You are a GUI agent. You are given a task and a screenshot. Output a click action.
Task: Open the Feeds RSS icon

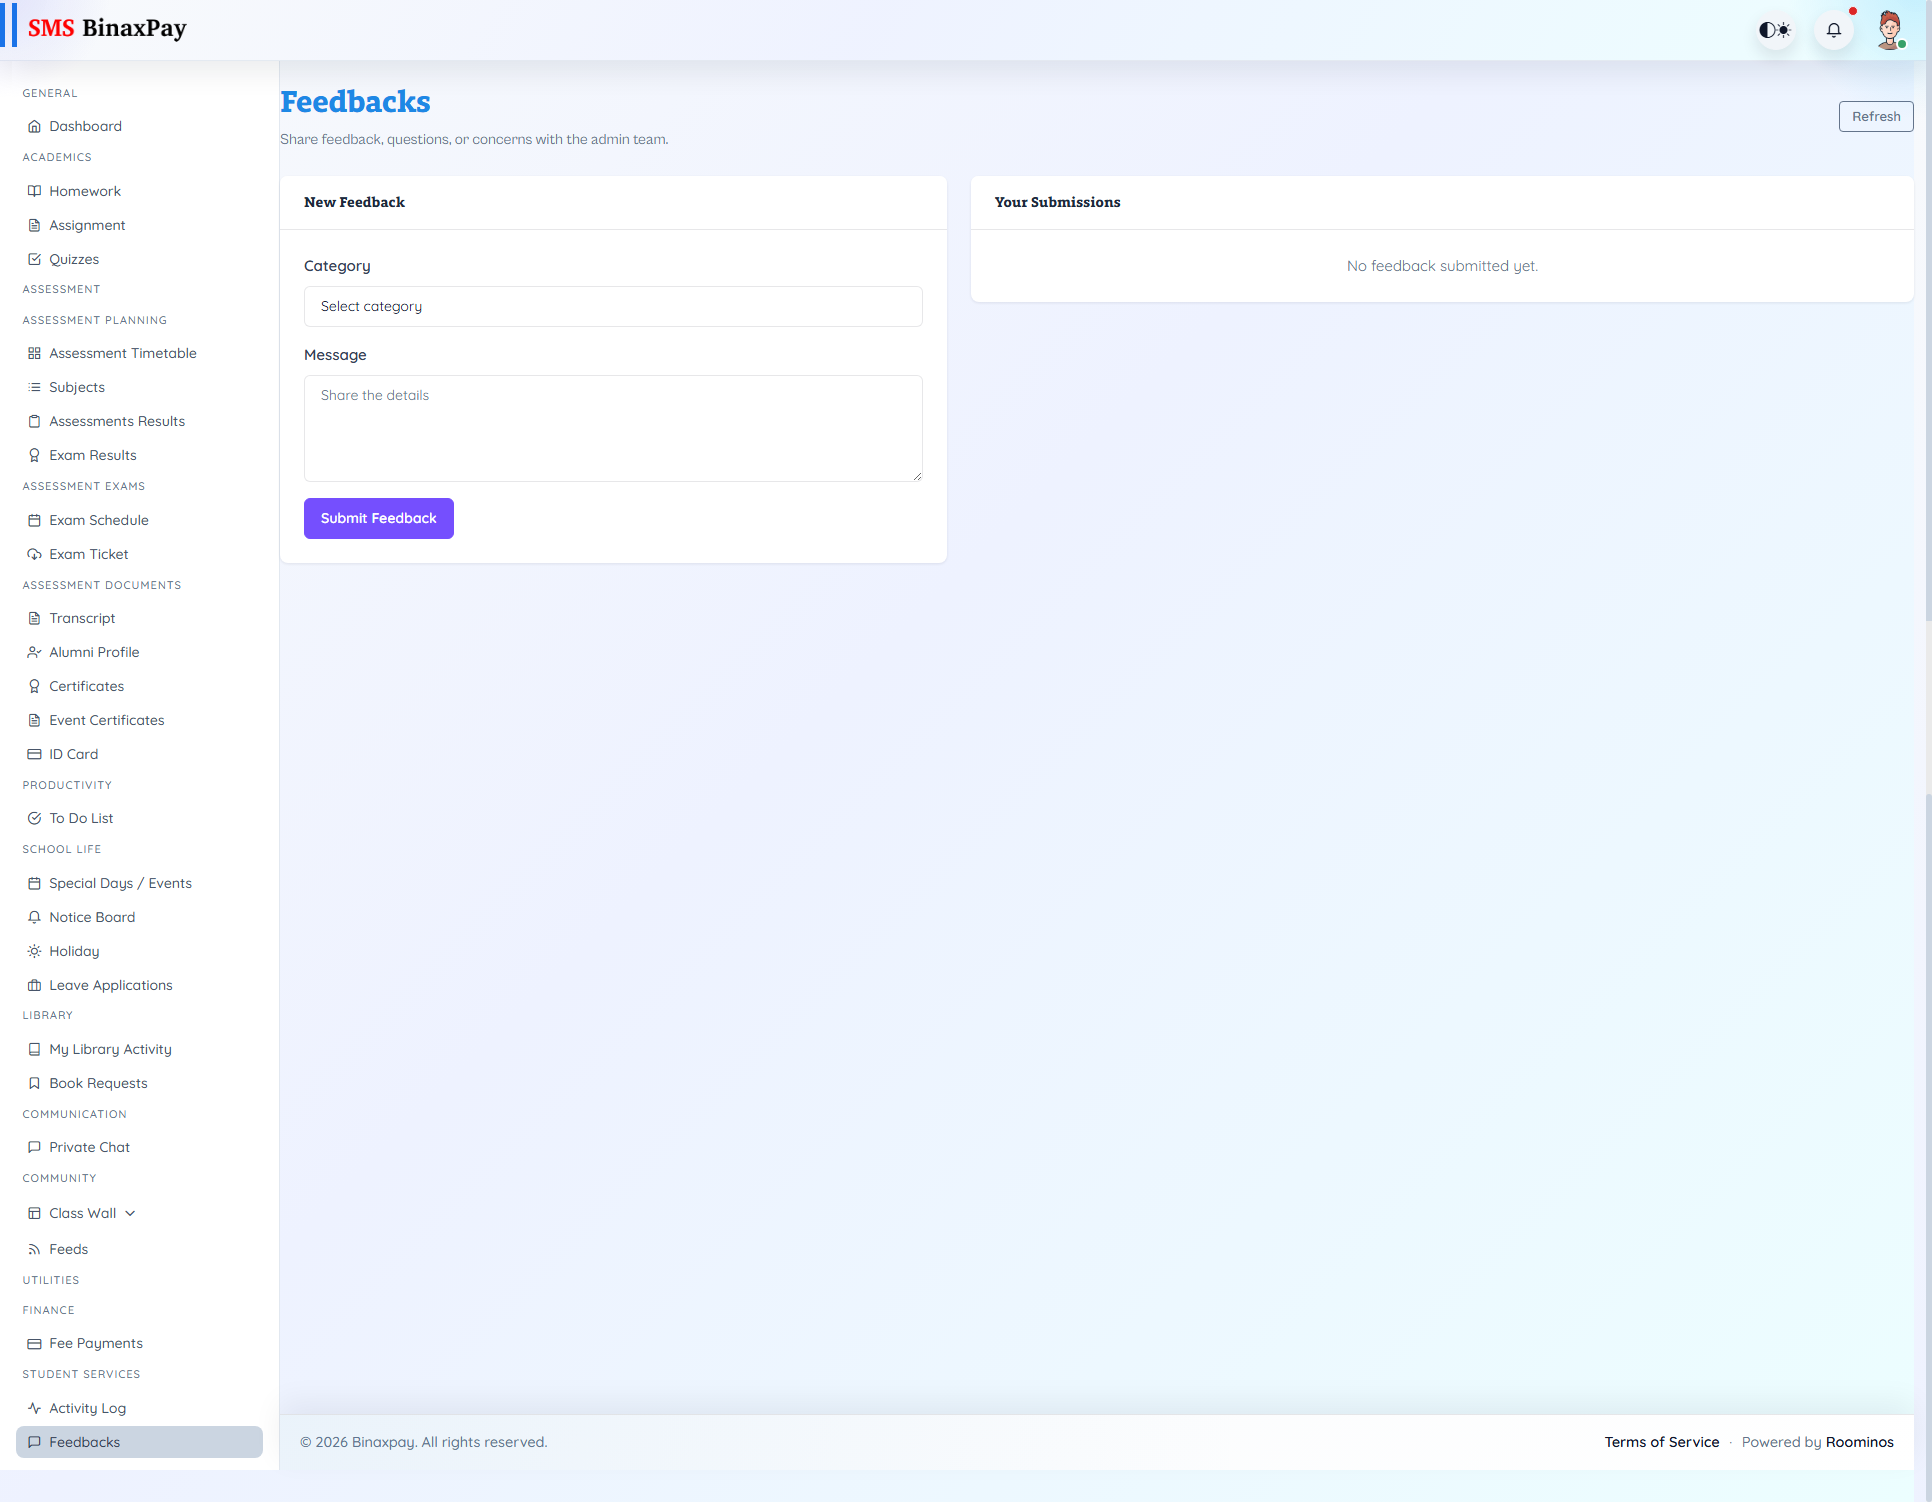click(x=34, y=1248)
